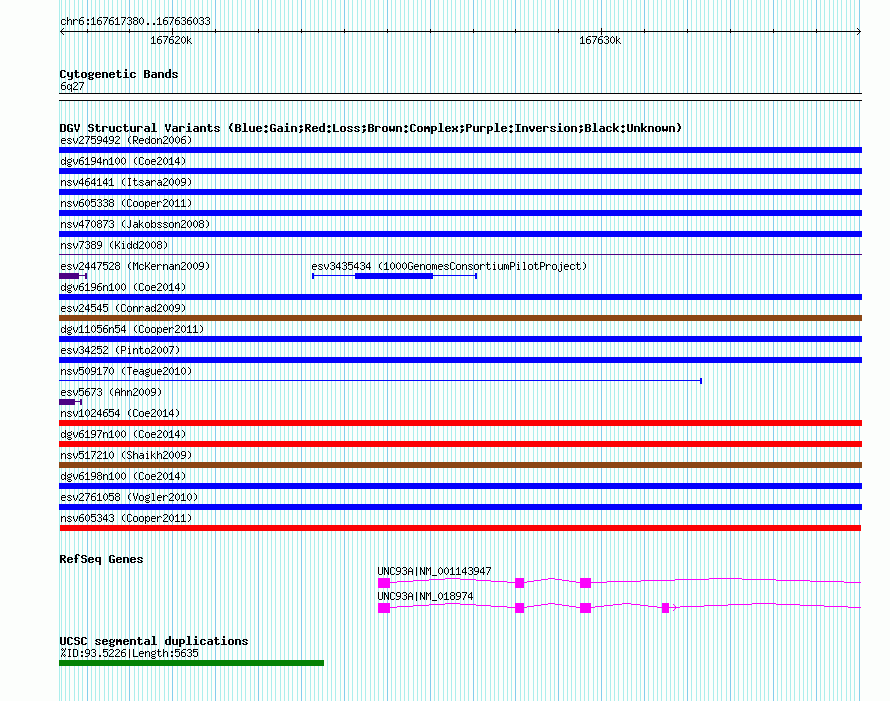Click the blue bar under esv2761058
Screen dimensions: 890x701
tap(460, 507)
